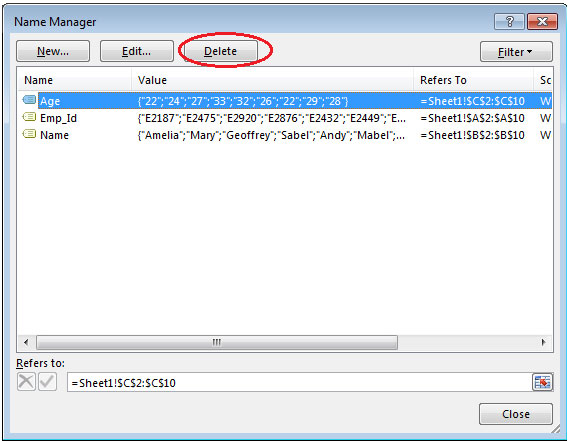Click the partially visible Sc column header
This screenshot has height=443, width=569.
click(544, 80)
